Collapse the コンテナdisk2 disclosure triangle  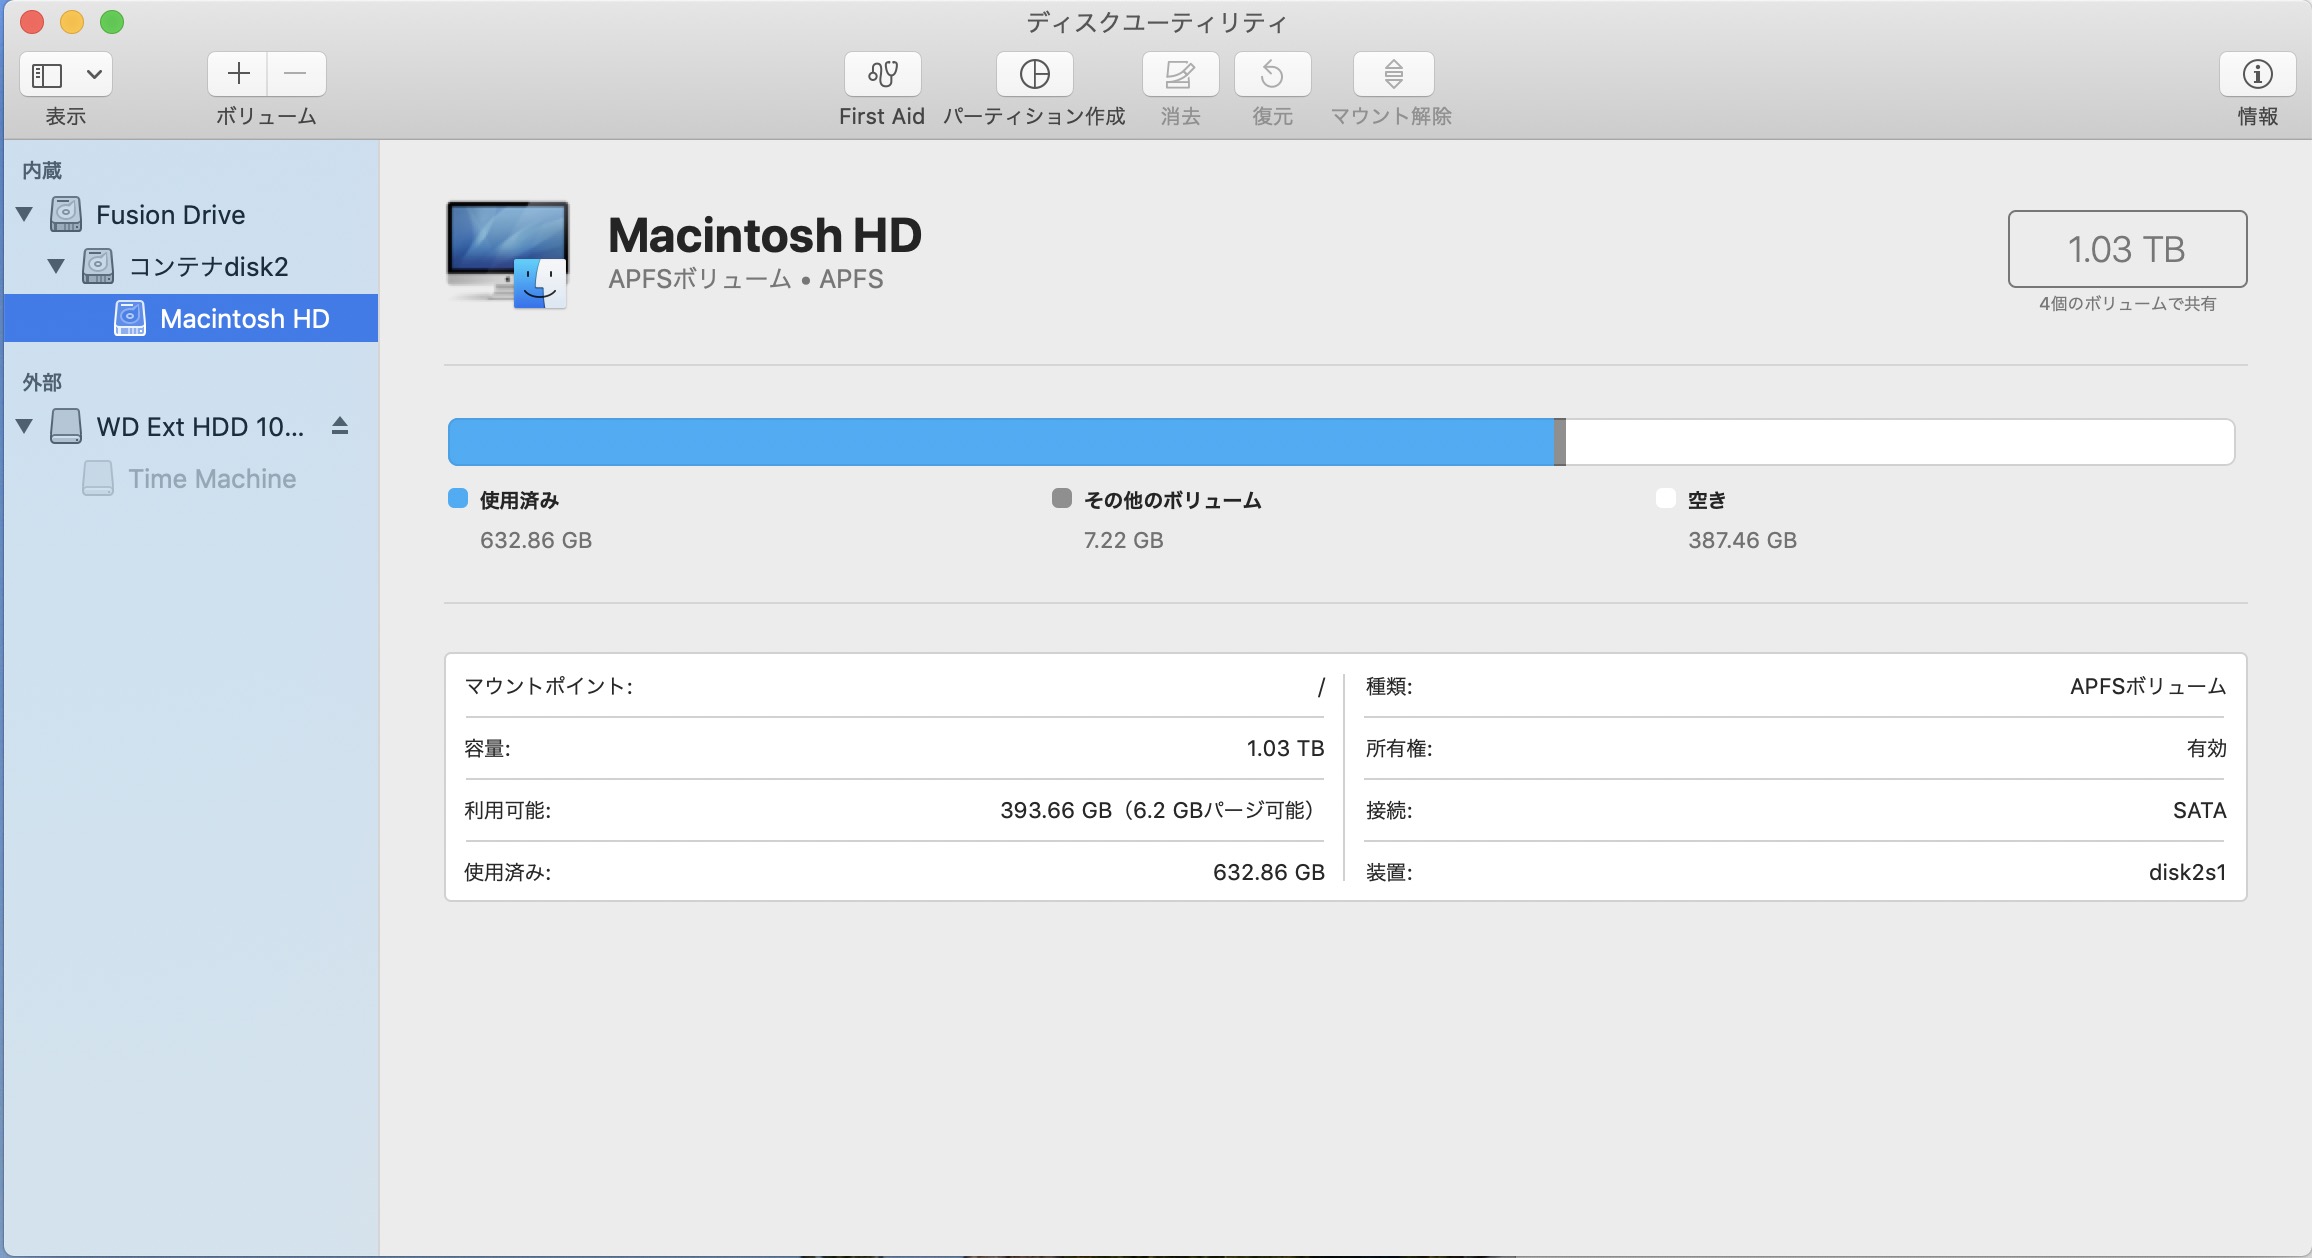[x=57, y=266]
